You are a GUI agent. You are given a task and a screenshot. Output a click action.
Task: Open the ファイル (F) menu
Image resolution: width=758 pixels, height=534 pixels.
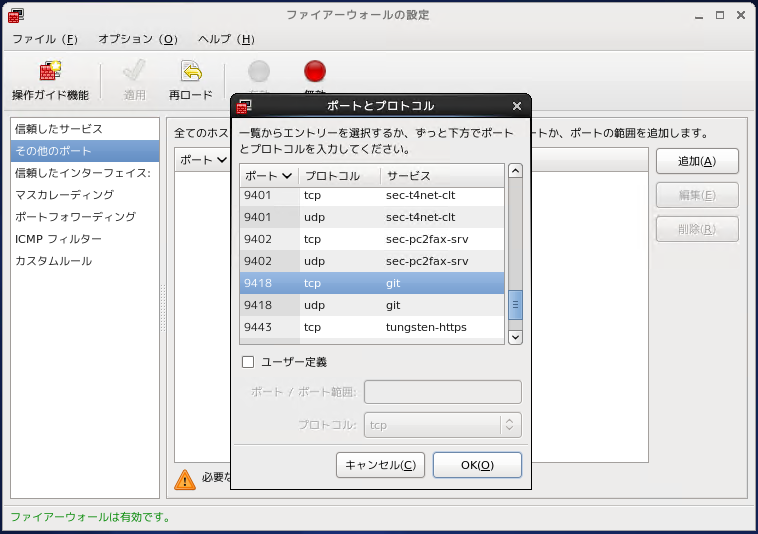pos(45,39)
